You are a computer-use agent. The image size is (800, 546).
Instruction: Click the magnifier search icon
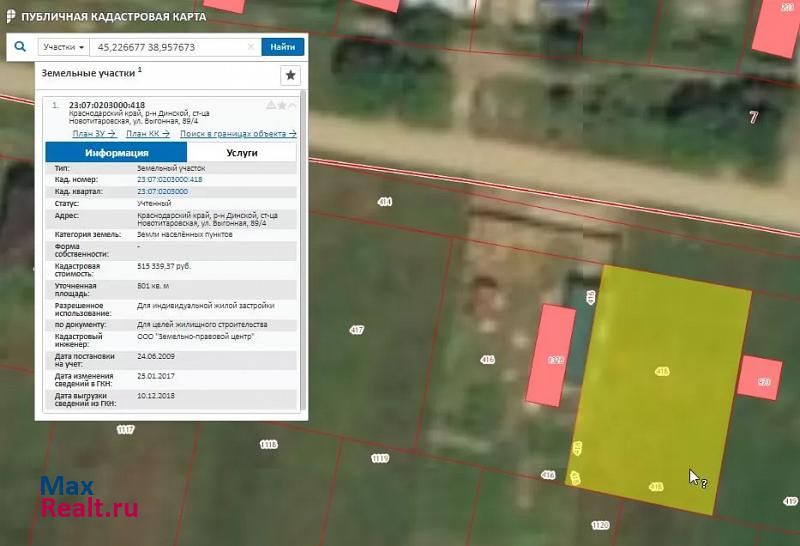[x=20, y=46]
